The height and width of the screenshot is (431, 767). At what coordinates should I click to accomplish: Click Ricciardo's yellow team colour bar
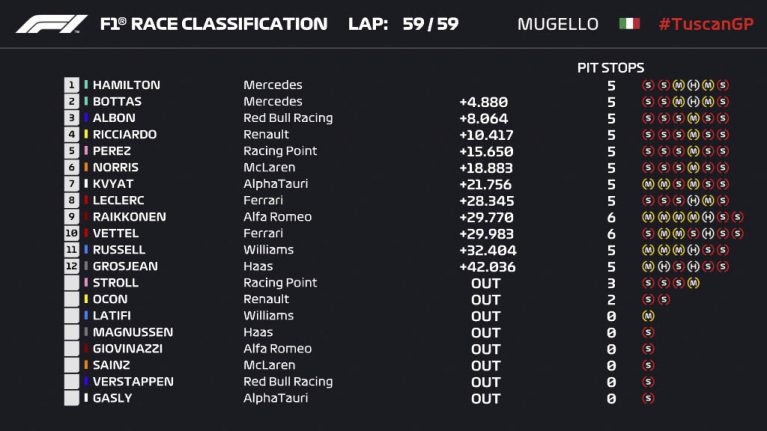(86, 134)
